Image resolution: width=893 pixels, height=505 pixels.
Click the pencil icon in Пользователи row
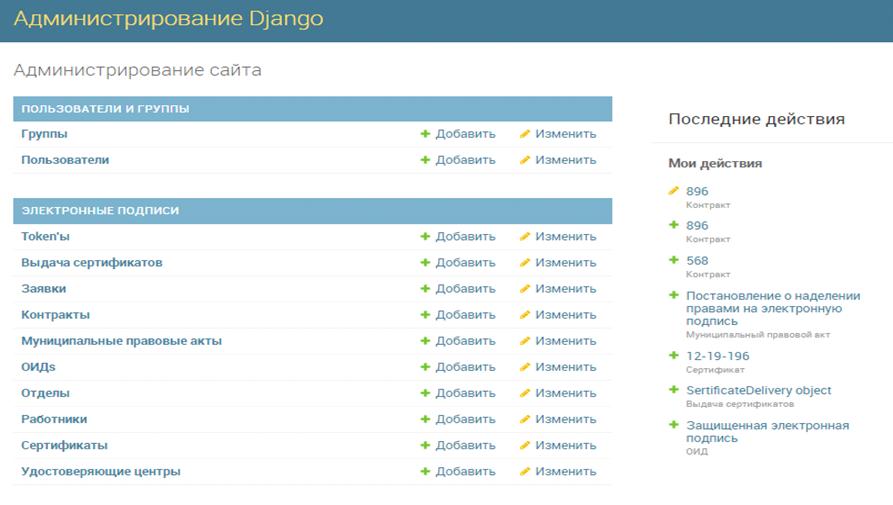pos(525,160)
